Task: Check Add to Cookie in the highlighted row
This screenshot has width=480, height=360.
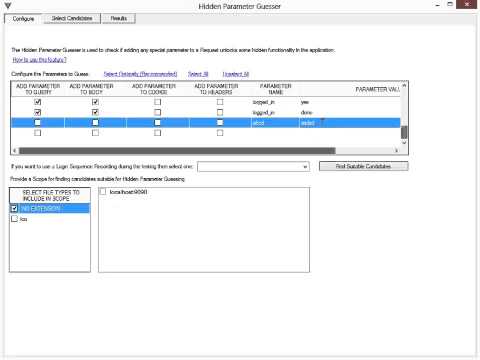Action: [x=158, y=123]
